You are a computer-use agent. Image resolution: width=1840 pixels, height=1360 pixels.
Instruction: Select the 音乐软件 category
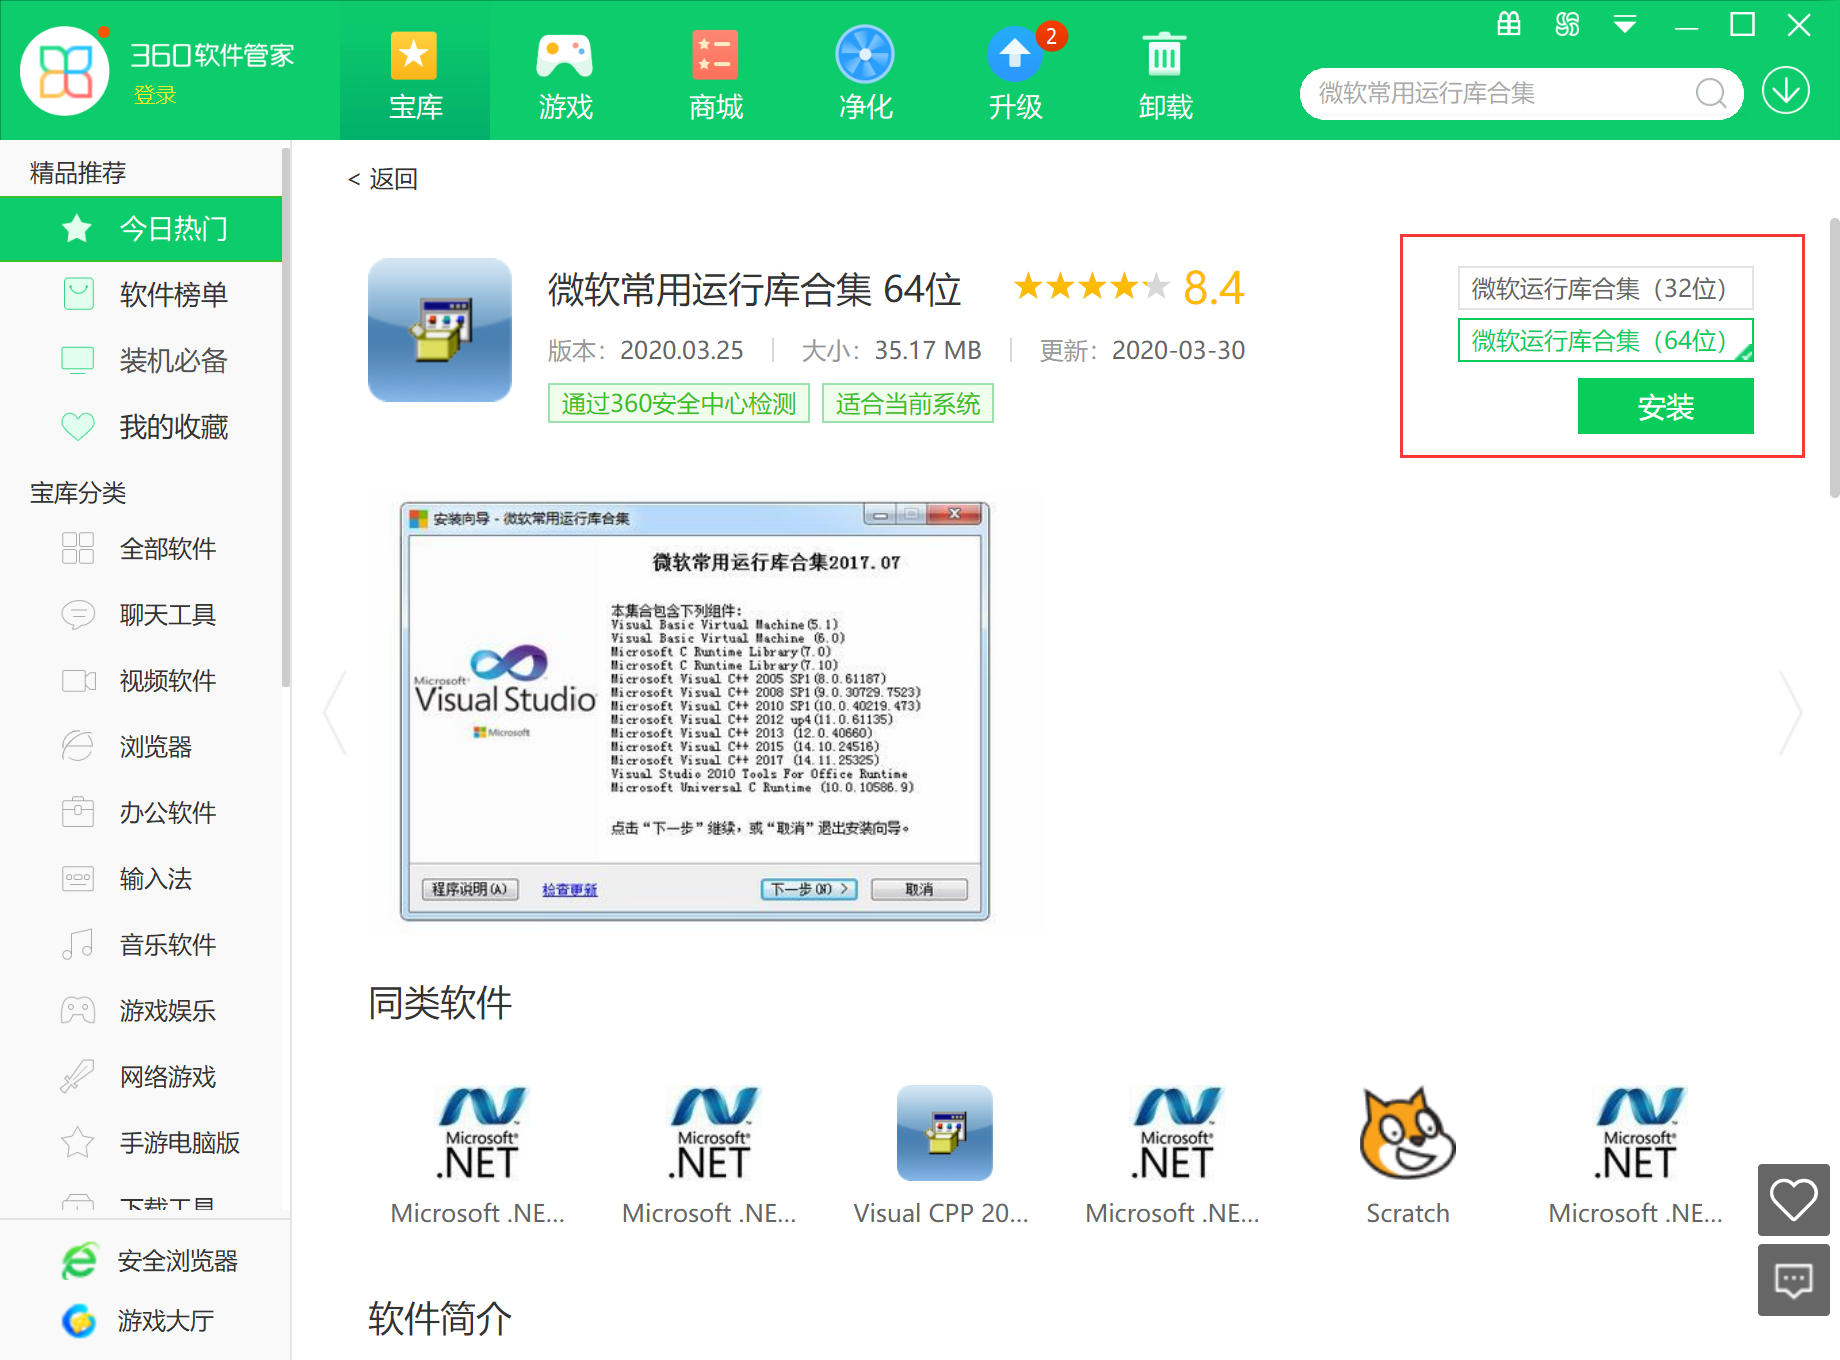[x=141, y=944]
